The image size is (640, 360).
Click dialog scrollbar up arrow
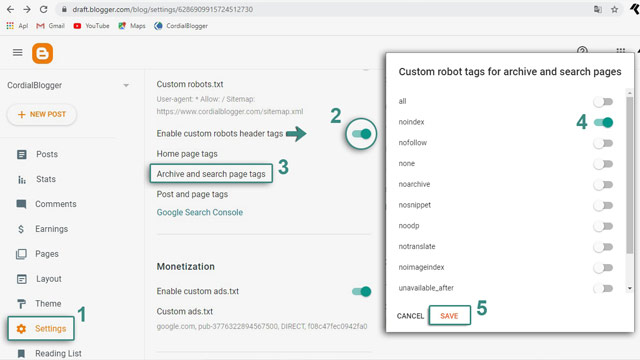[629, 93]
